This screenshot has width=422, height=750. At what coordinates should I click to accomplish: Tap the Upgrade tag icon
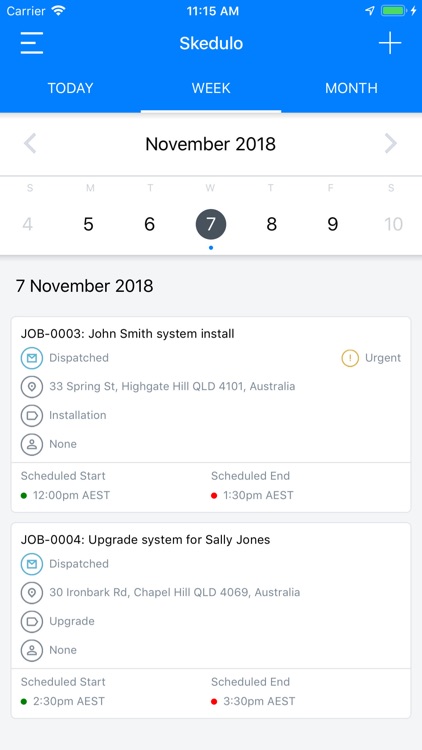tap(32, 621)
